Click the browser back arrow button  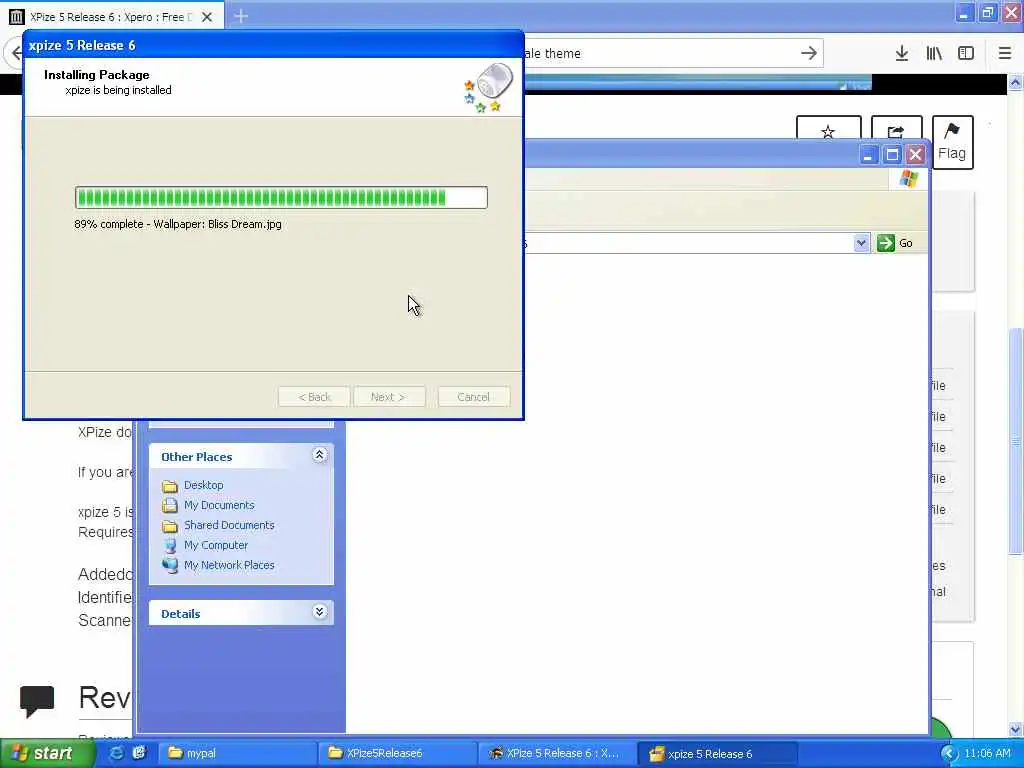coord(16,53)
